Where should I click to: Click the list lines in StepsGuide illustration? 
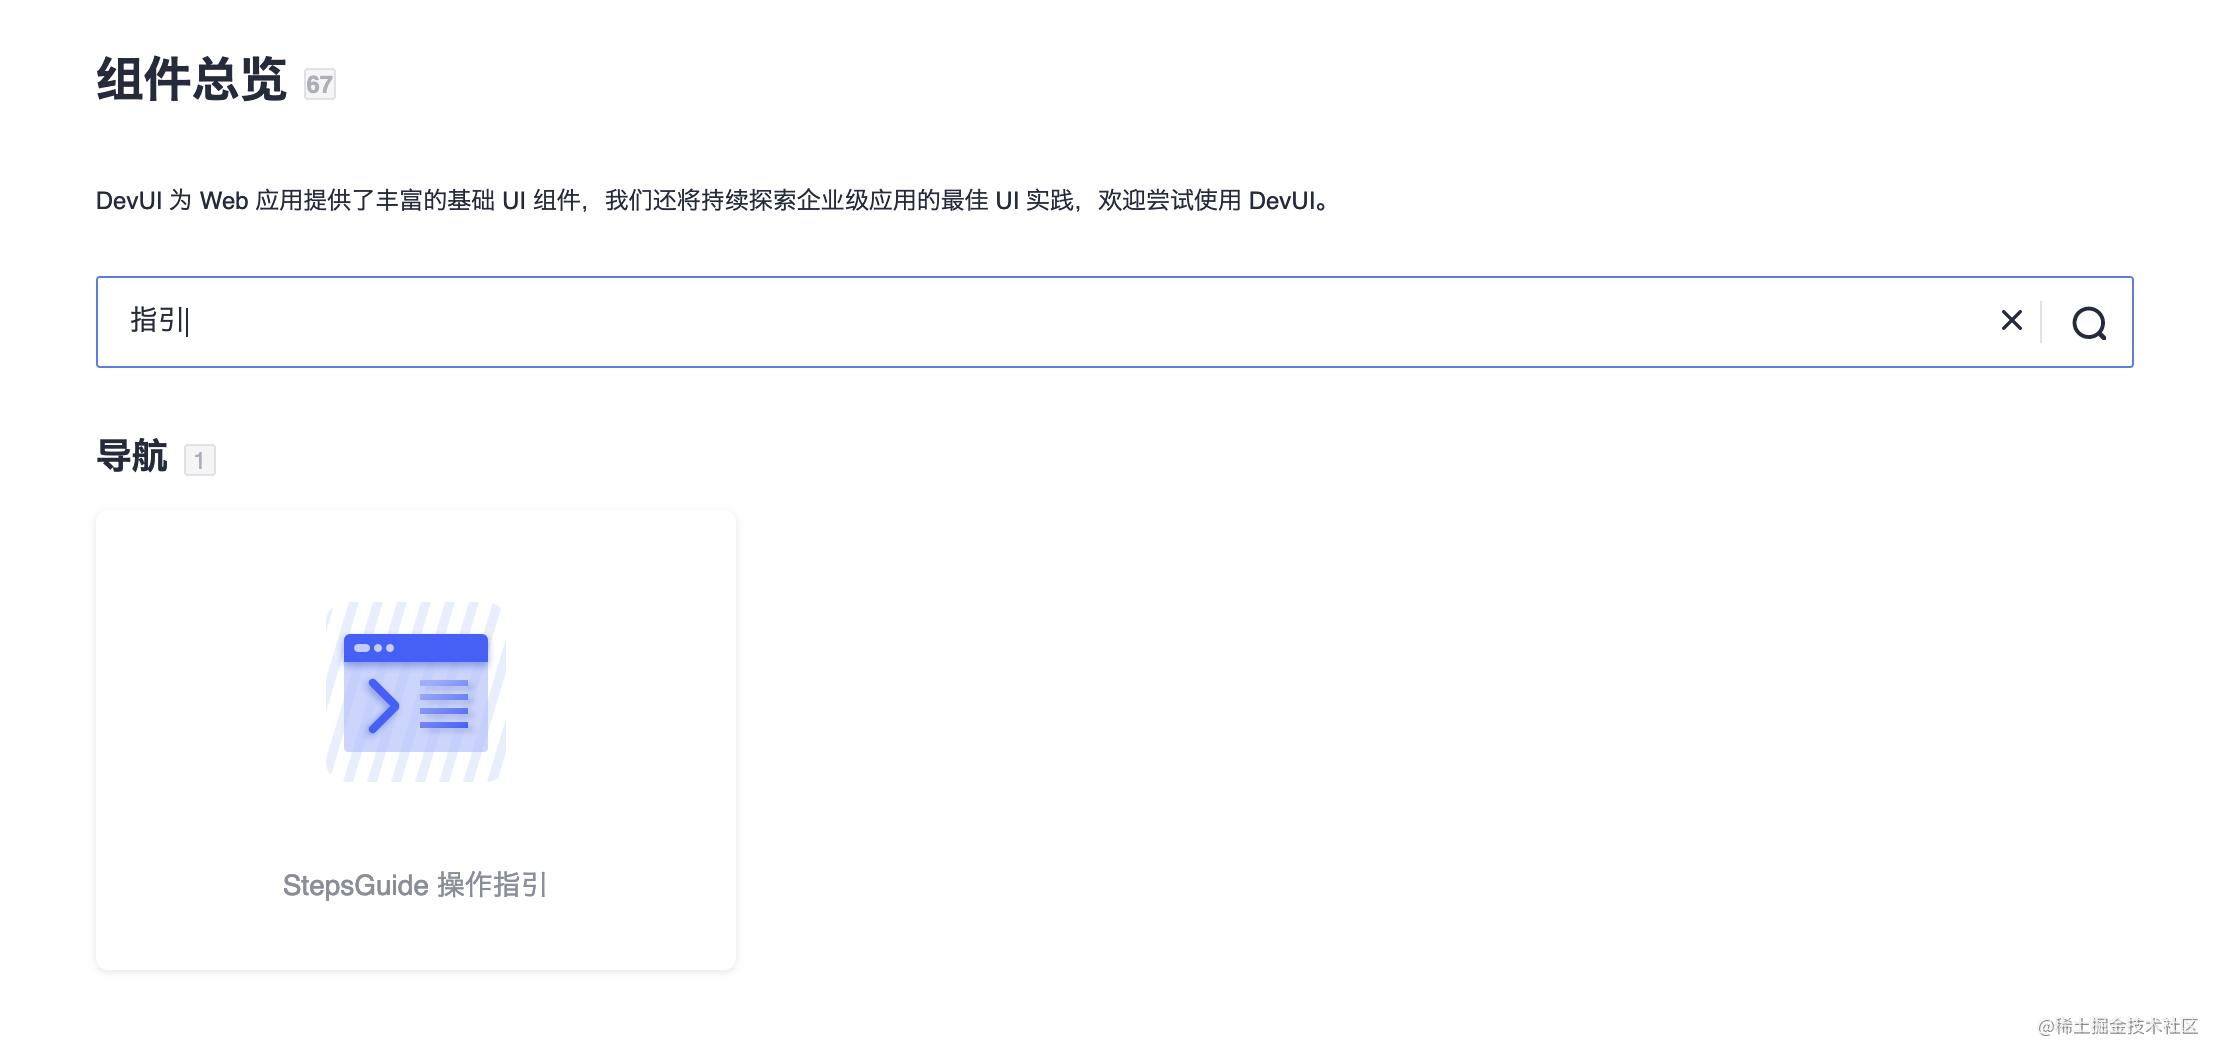(446, 706)
